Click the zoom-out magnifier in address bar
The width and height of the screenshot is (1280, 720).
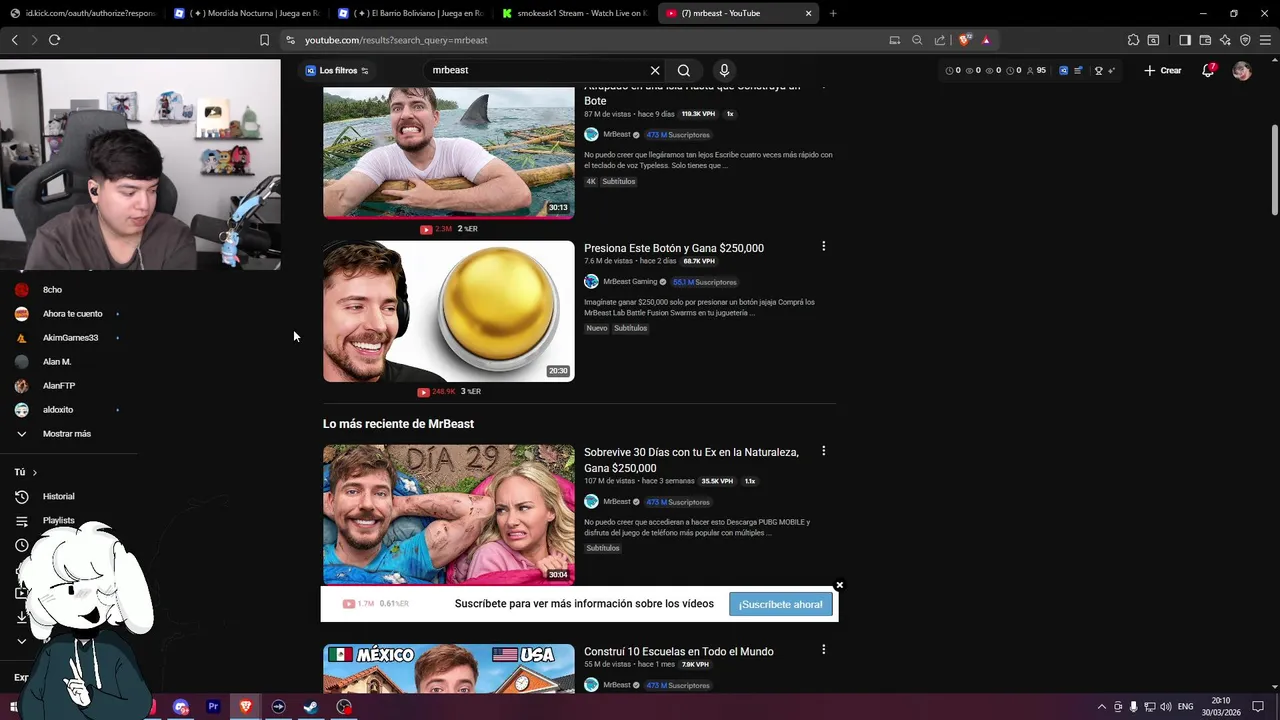tap(917, 40)
